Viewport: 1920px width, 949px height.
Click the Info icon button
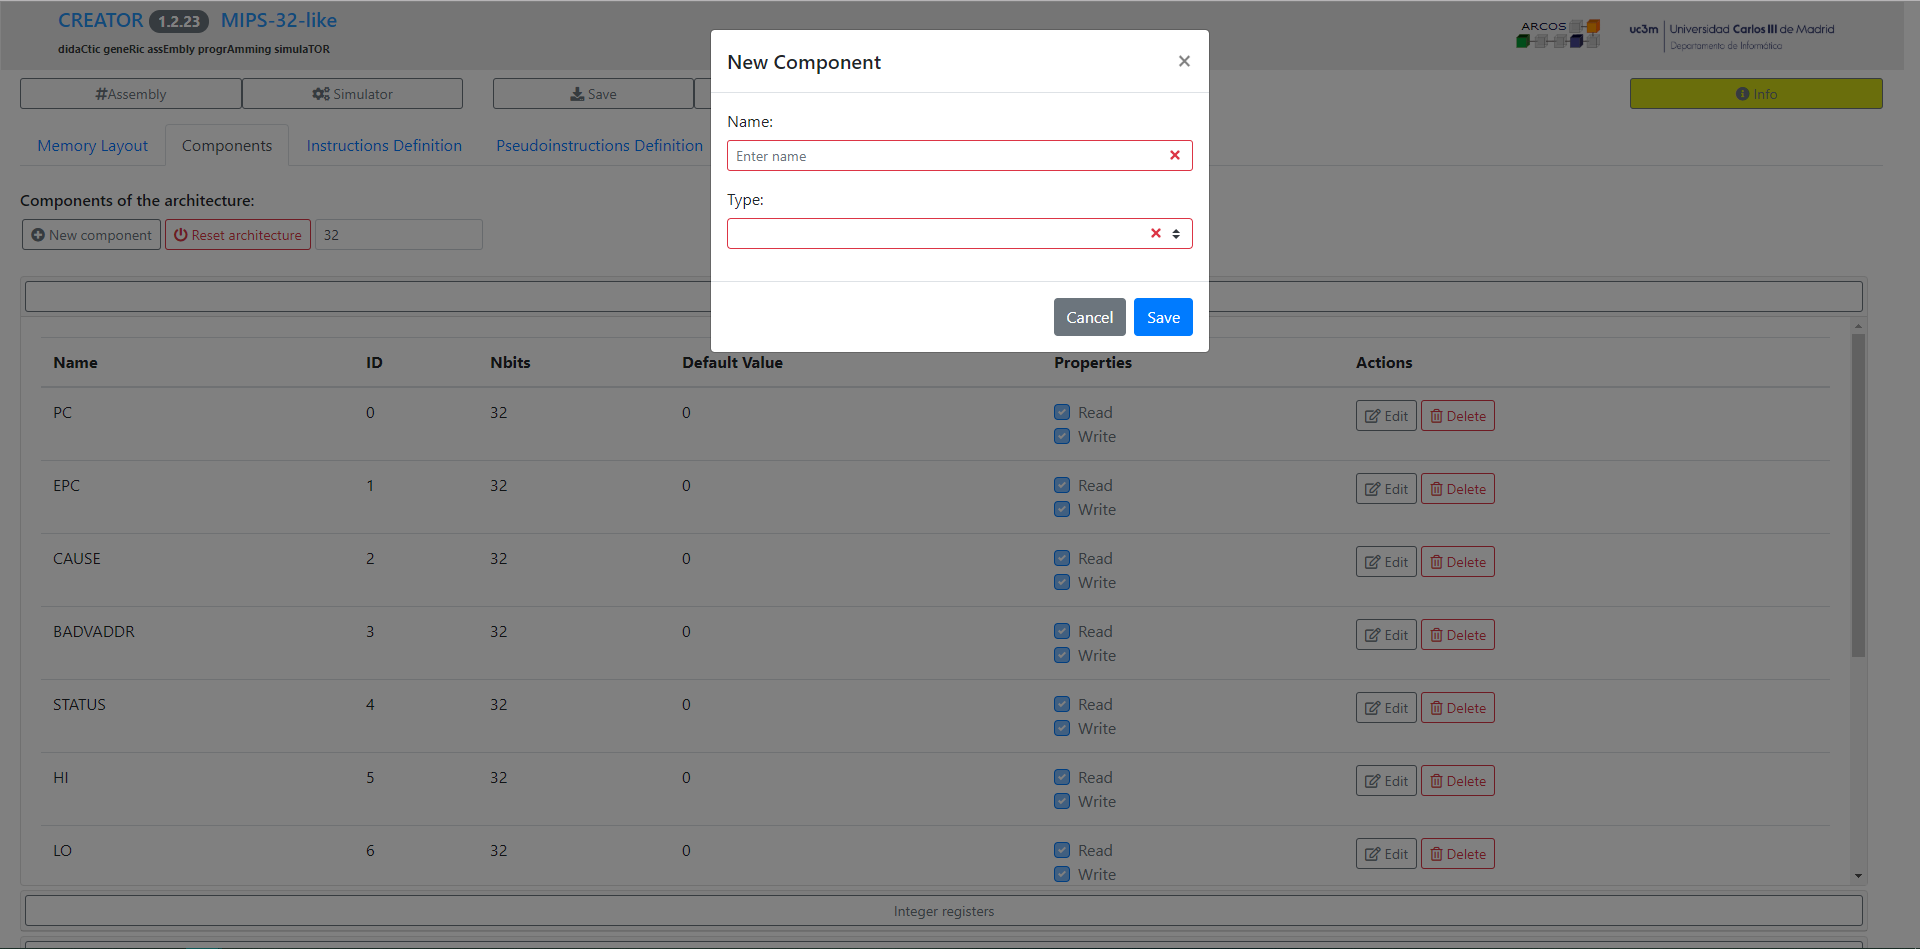(1743, 94)
